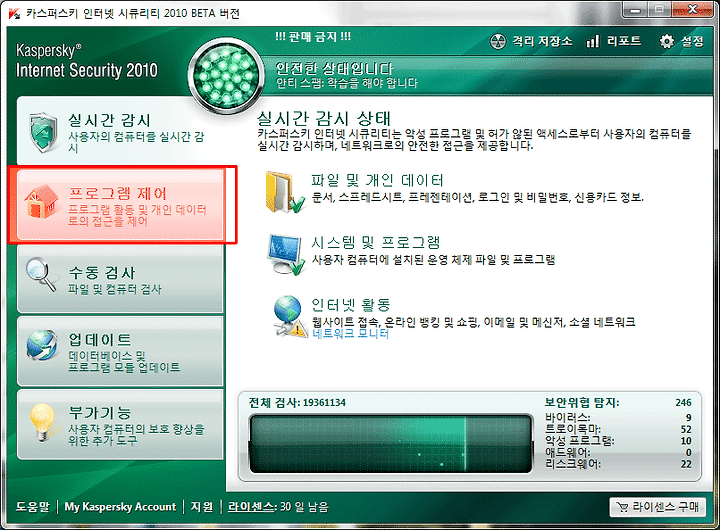Viewport: 720px width, 530px height.
Task: Select the 부가기능 tab
Action: pos(120,425)
